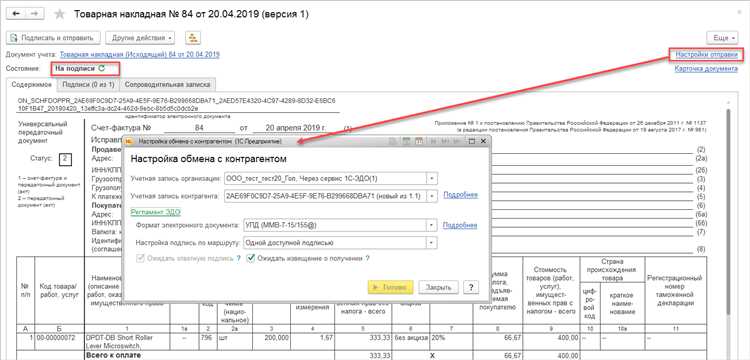Click "Подробнее" next to document format field
The width and height of the screenshot is (750, 360).
pyautogui.click(x=460, y=225)
